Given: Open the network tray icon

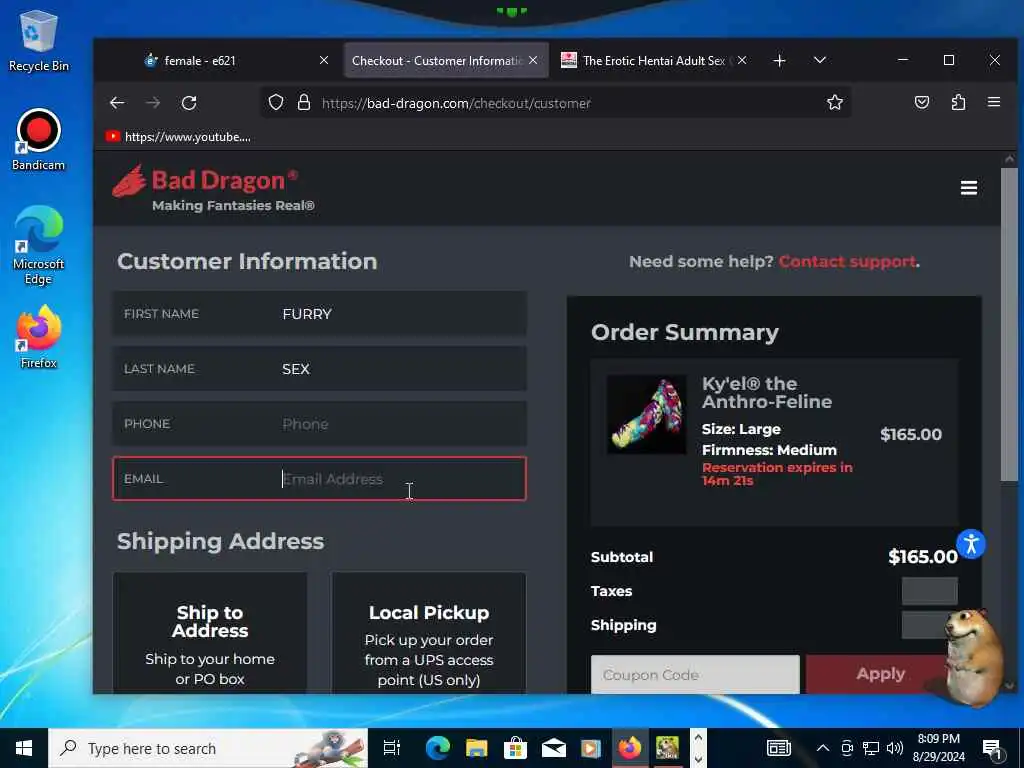Looking at the screenshot, I should pyautogui.click(x=871, y=748).
